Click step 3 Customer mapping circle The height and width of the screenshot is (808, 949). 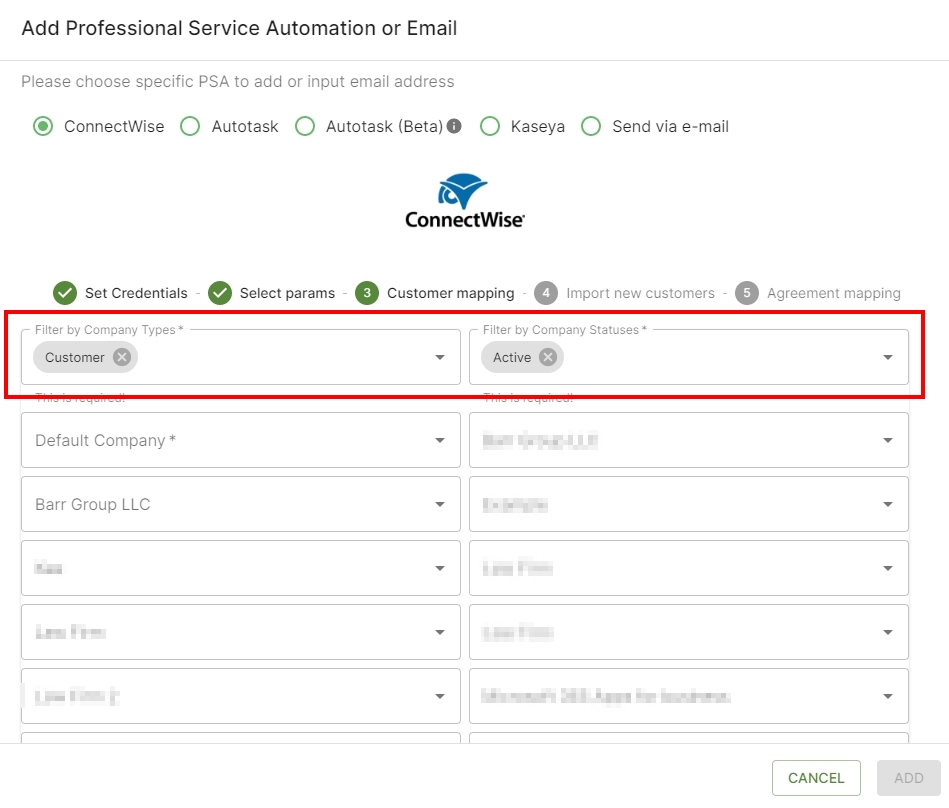click(367, 293)
